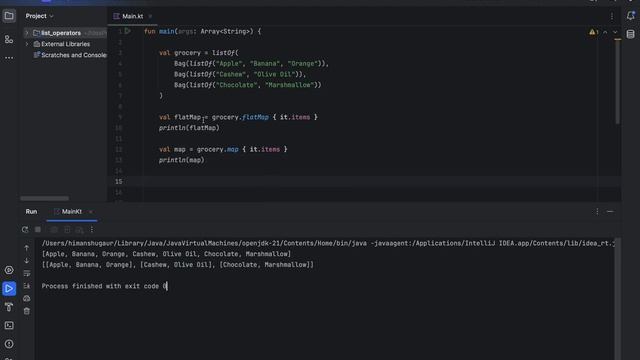
Task: Click the Project panel horizontal scrollbar
Action: [45, 198]
